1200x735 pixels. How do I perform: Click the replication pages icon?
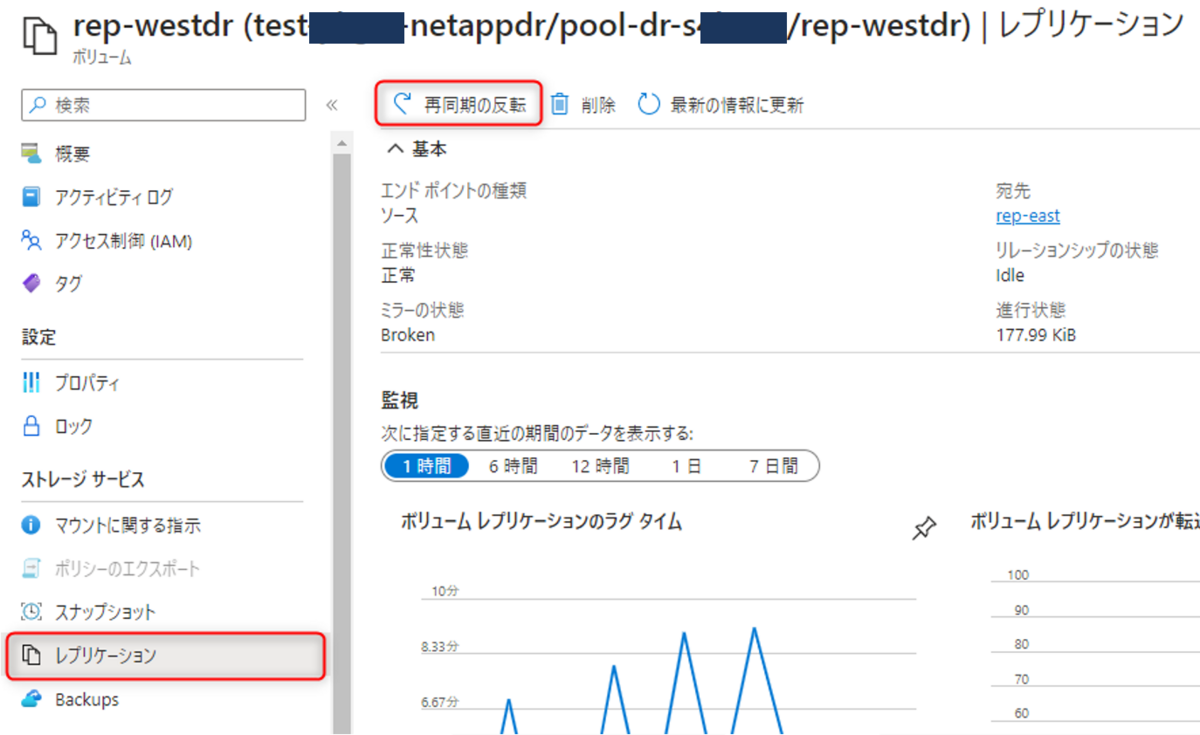pos(32,656)
